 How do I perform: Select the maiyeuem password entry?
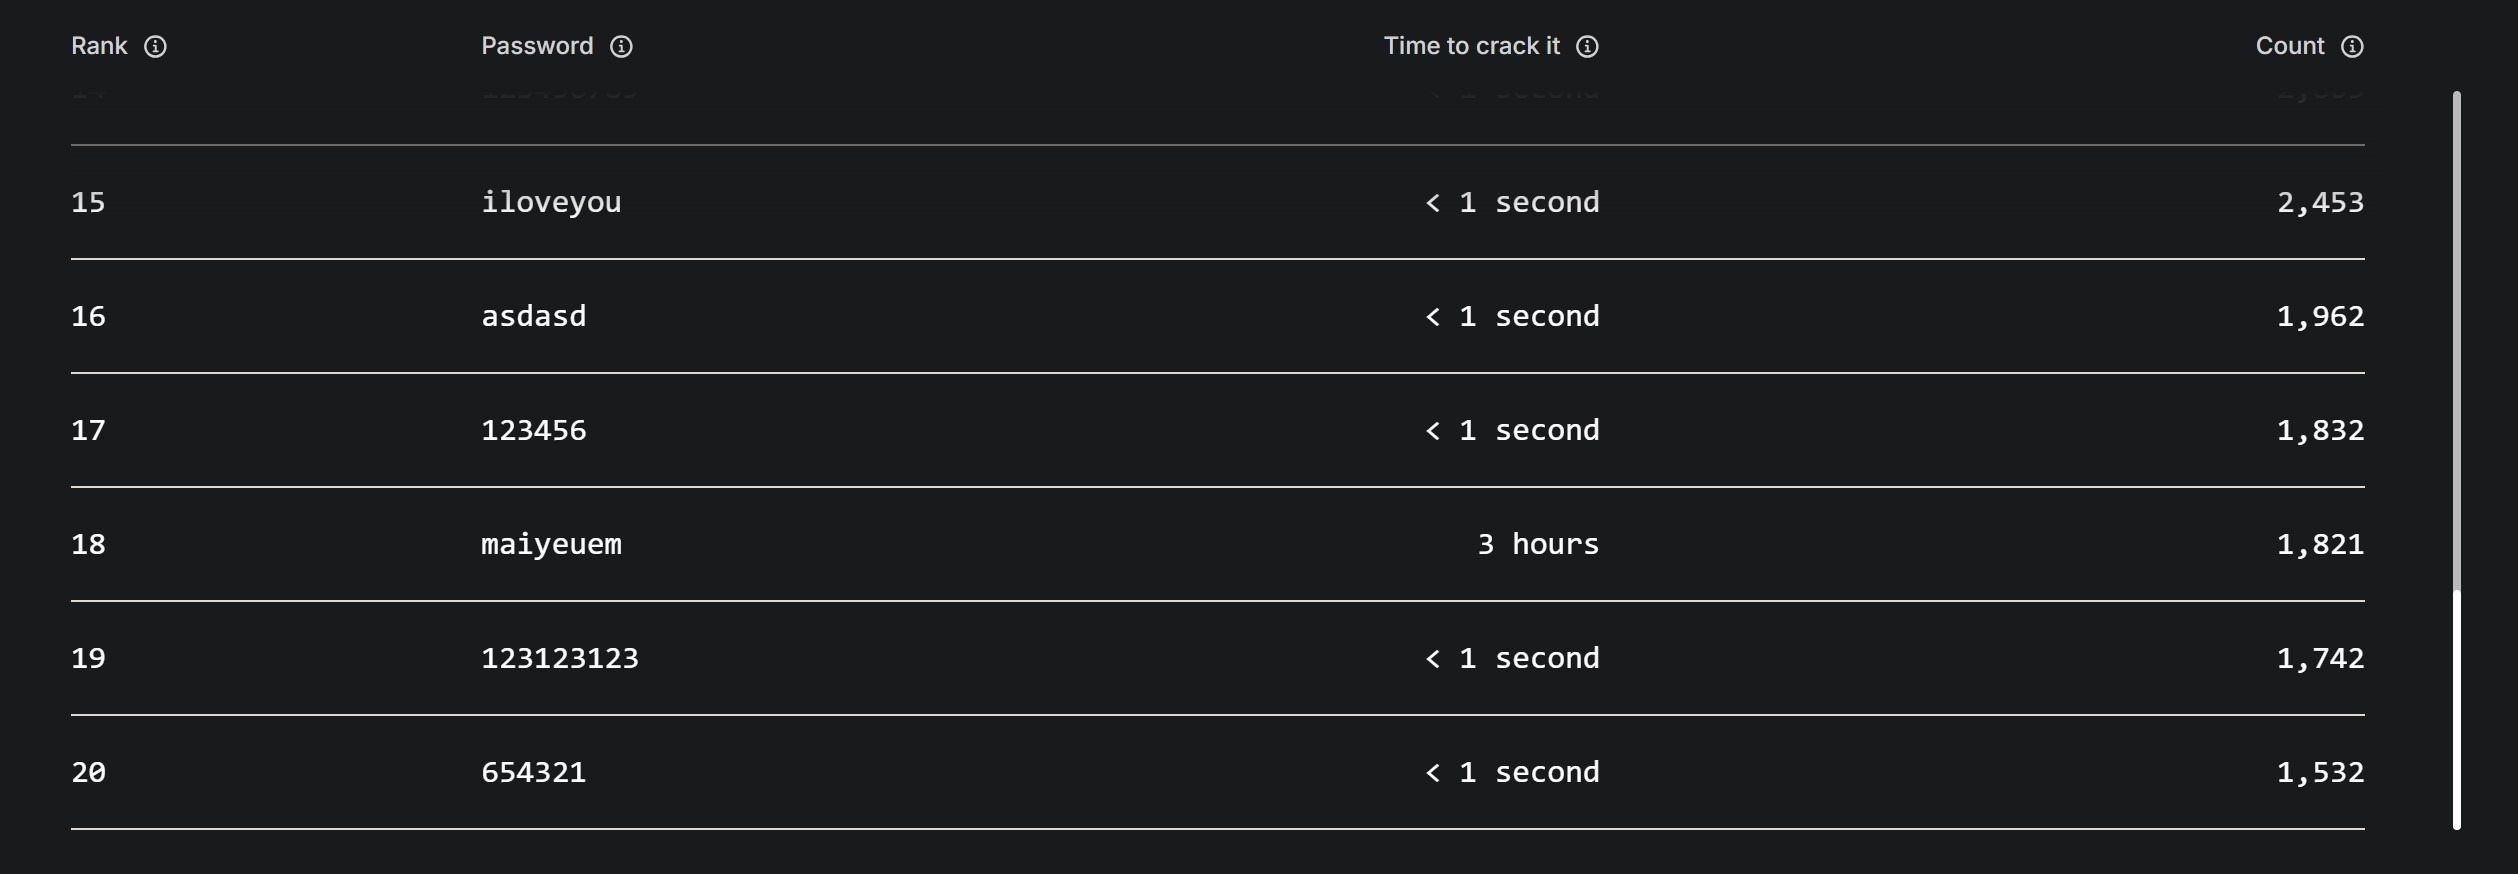click(551, 545)
